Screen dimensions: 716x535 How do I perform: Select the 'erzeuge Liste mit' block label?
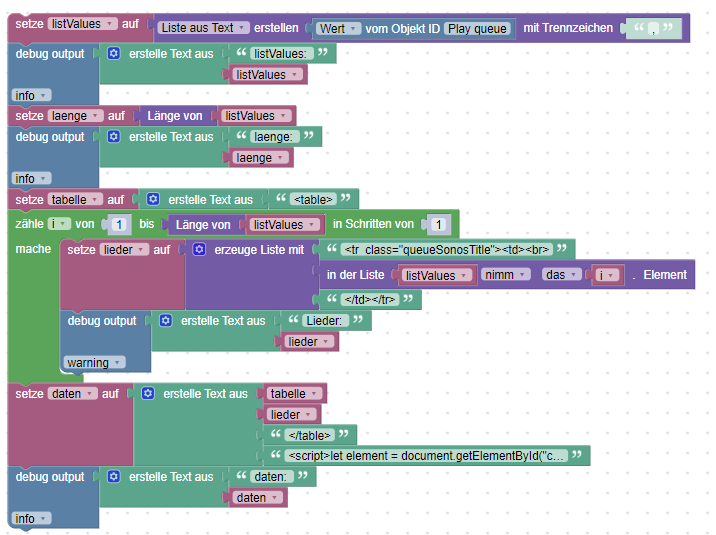tap(259, 250)
